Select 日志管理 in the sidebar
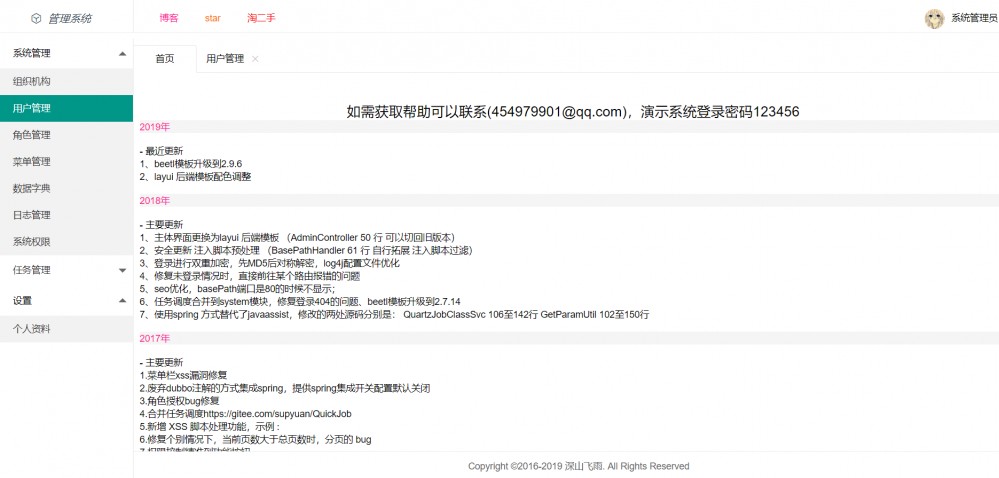The image size is (999, 478). tap(66, 215)
